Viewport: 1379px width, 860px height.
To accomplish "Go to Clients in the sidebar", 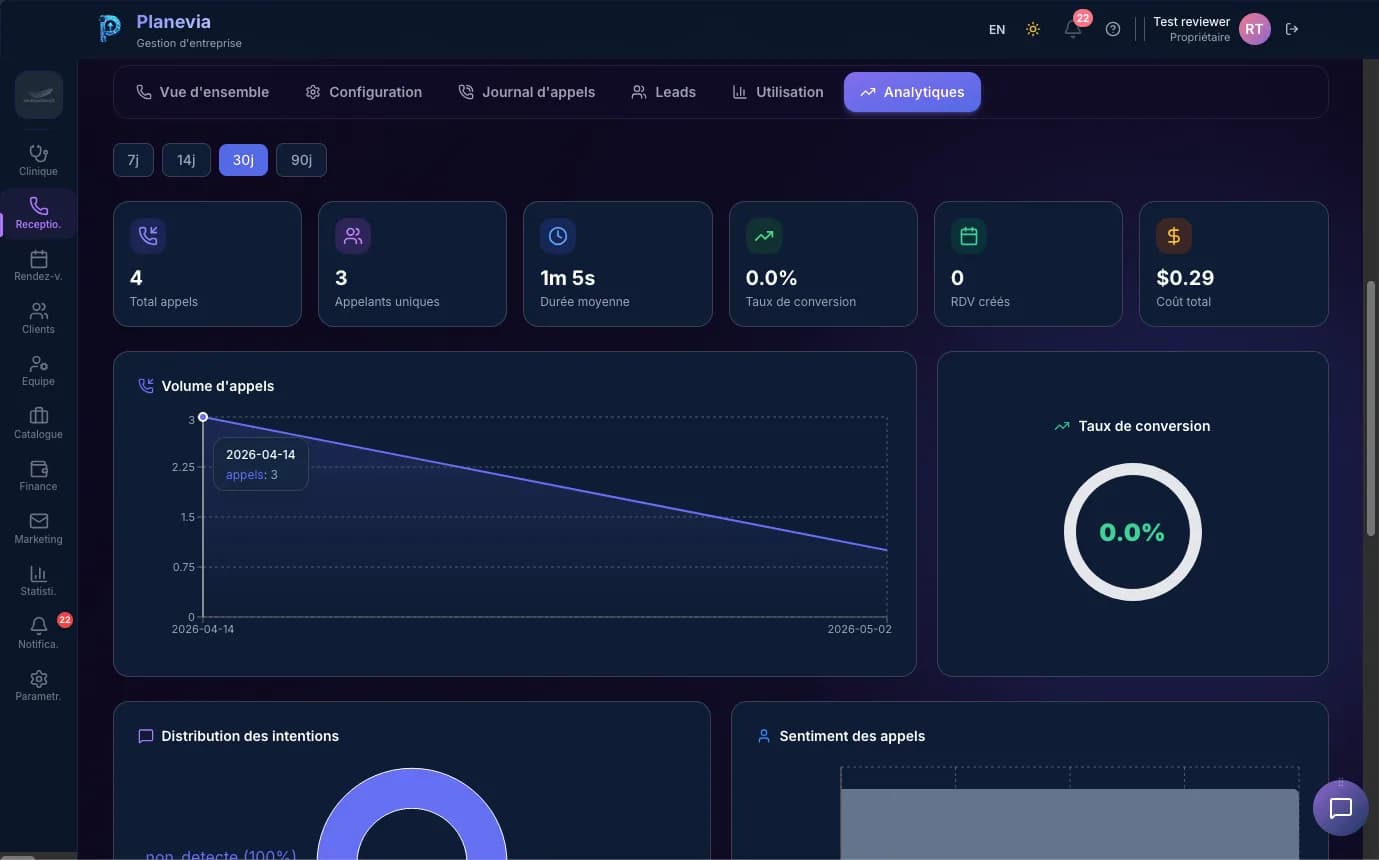I will click(x=38, y=319).
